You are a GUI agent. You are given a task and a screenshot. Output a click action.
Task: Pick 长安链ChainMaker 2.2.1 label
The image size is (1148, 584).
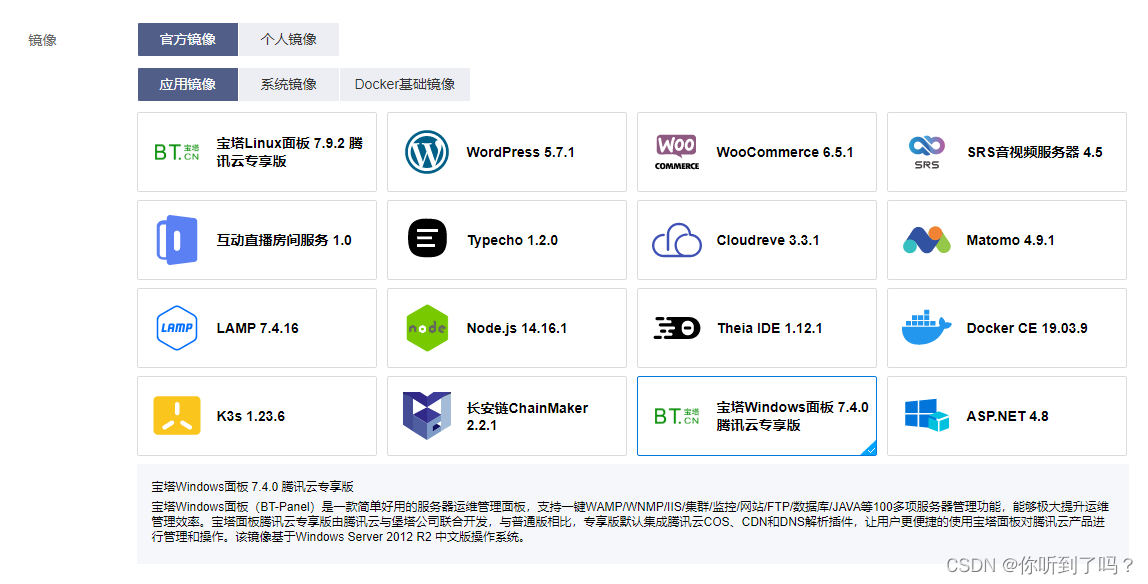tap(527, 416)
